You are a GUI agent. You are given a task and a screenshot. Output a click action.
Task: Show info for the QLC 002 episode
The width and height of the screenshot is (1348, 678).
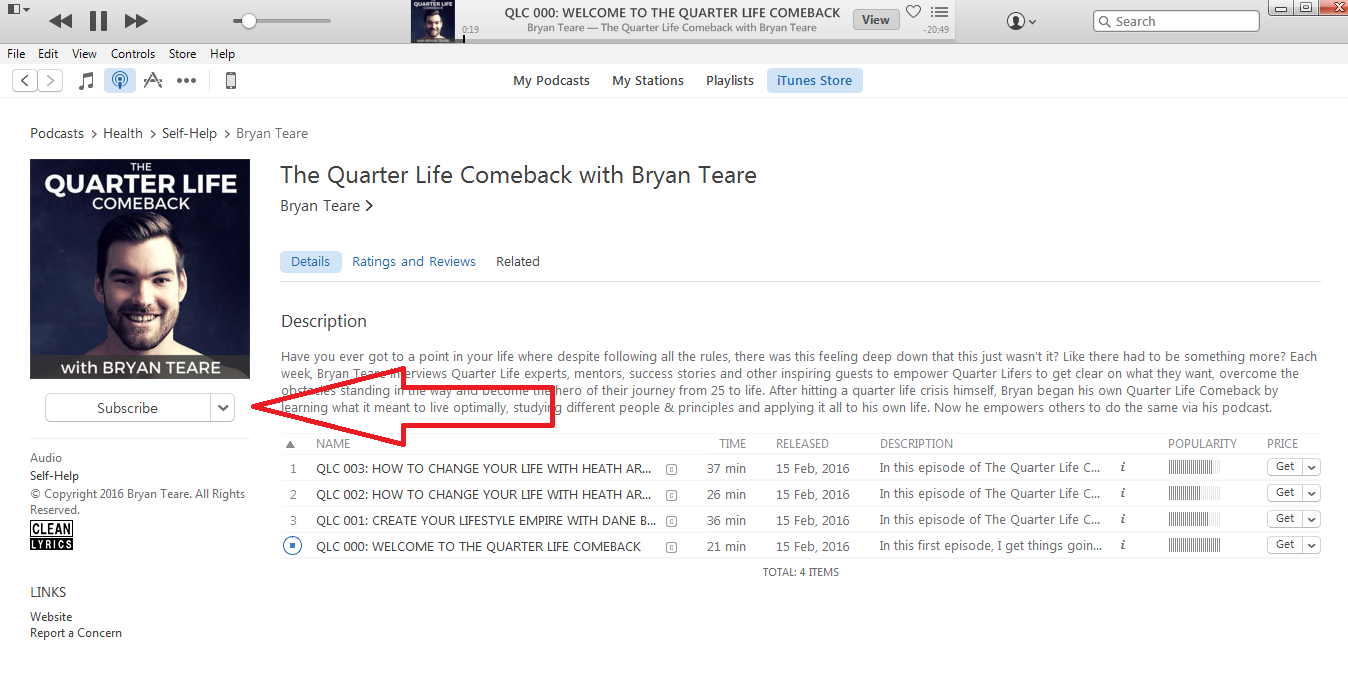(x=1123, y=493)
